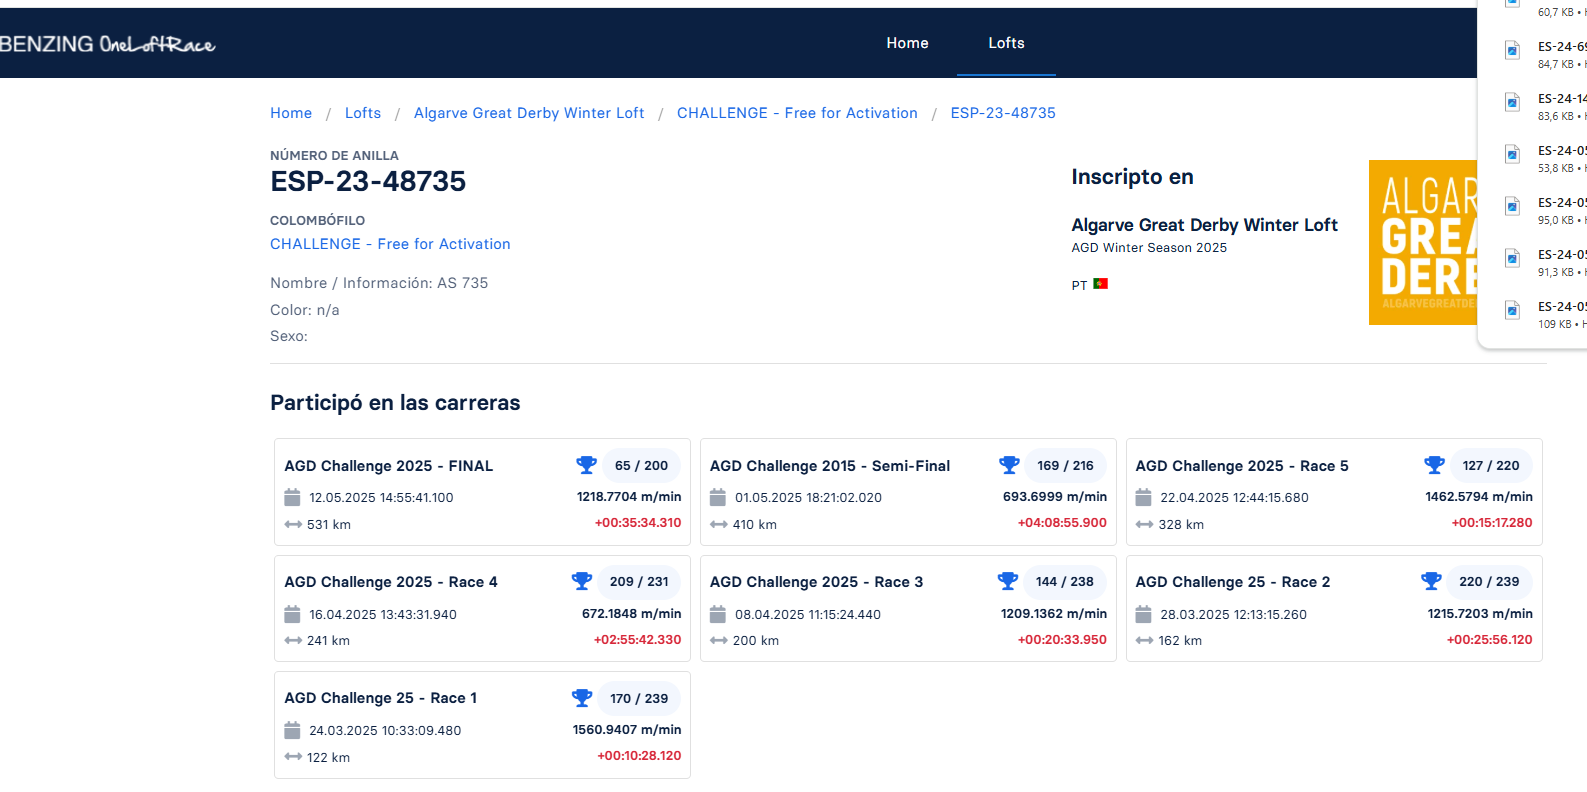Click the Portugal flag icon
The image size is (1587, 792).
(x=1100, y=284)
